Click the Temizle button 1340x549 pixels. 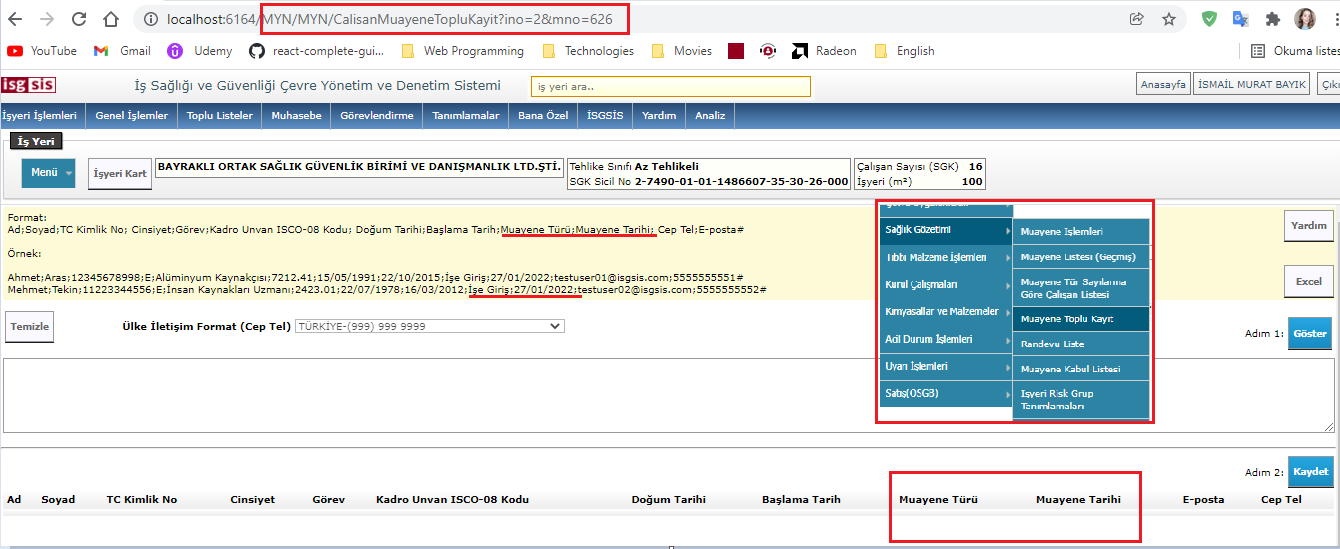coord(29,327)
